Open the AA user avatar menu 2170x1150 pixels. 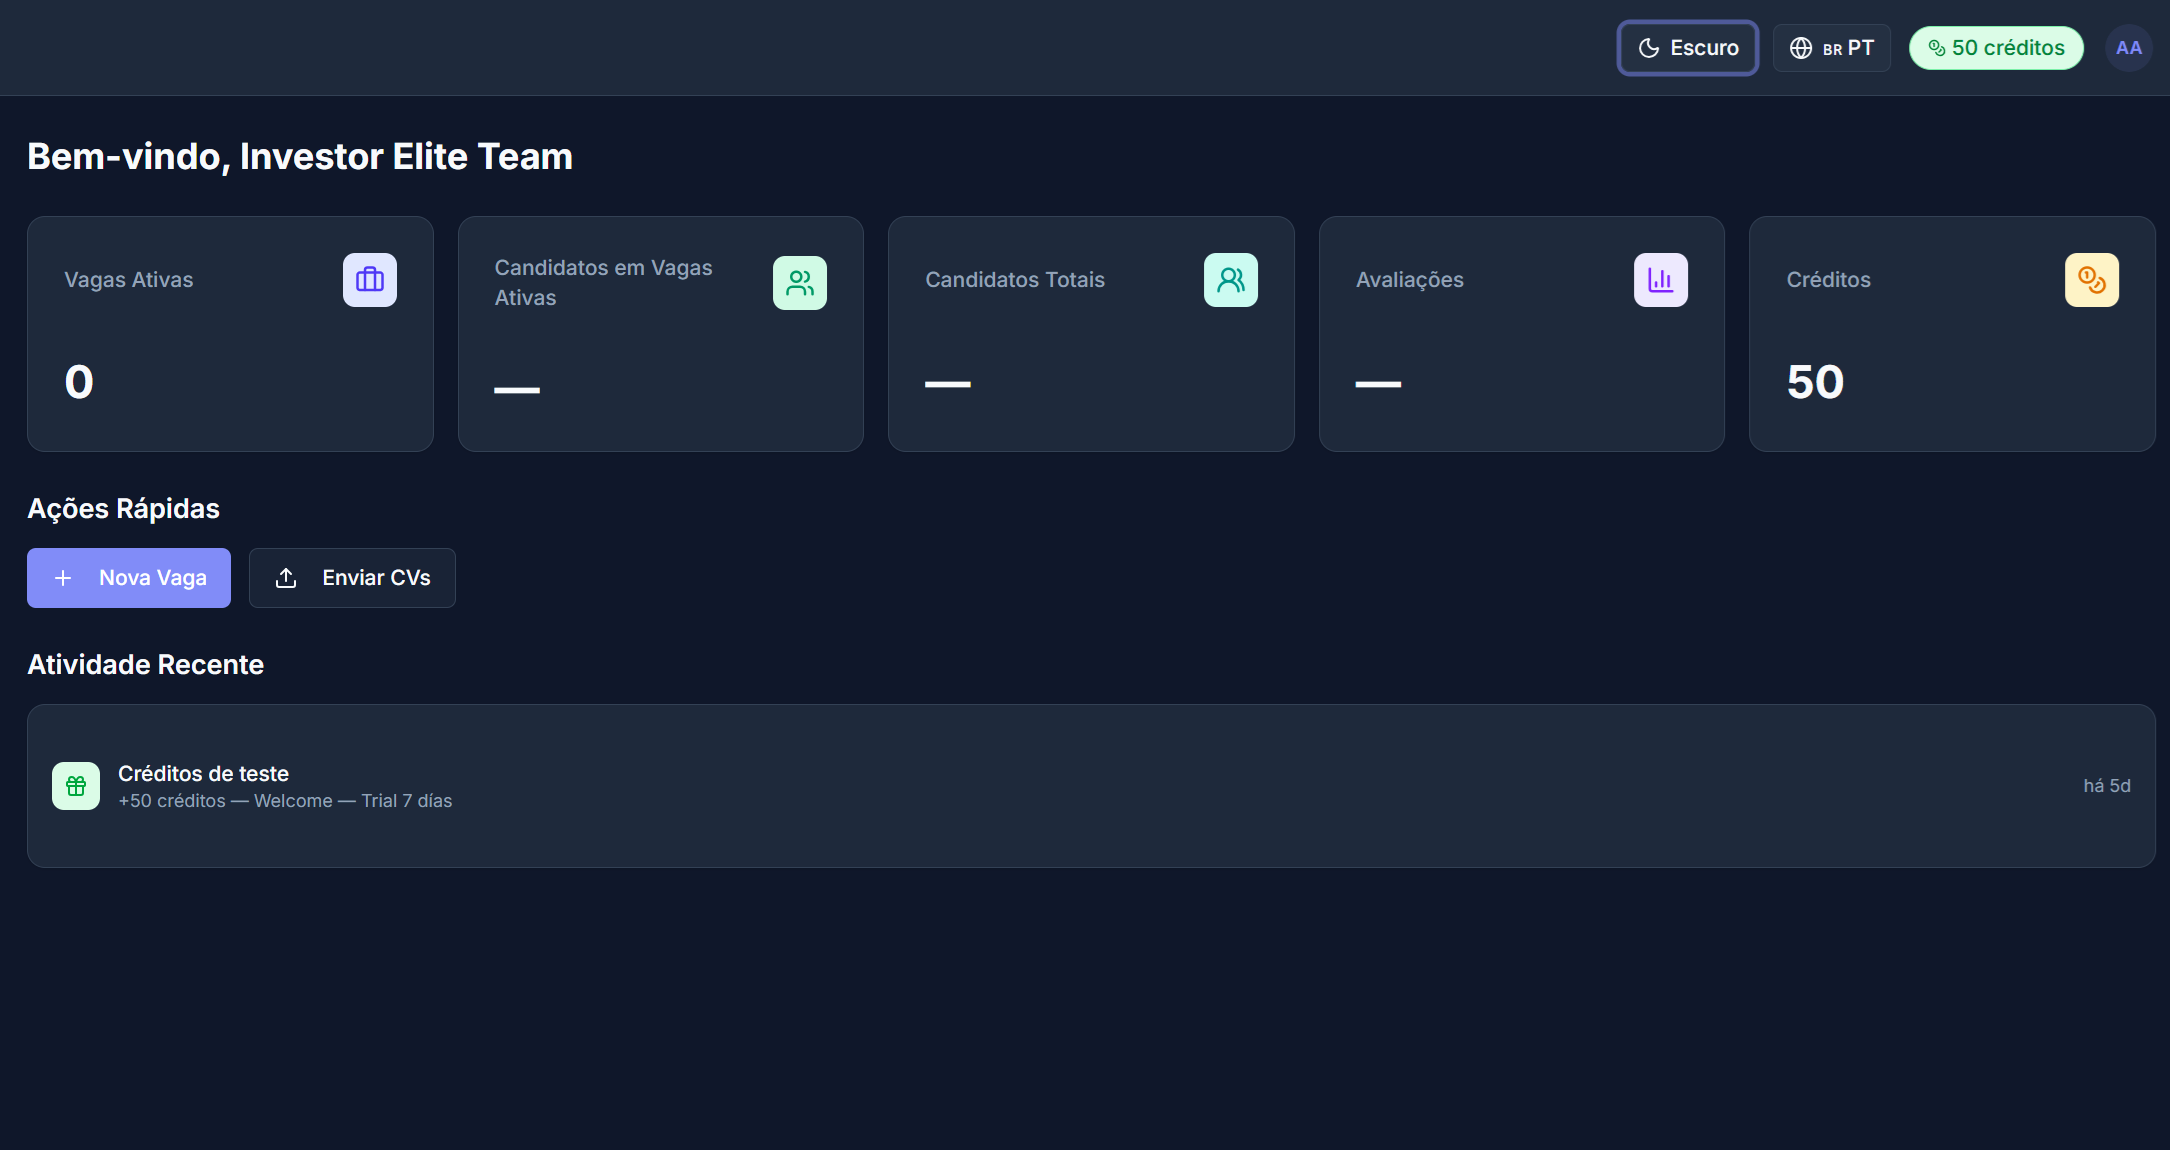point(2128,48)
